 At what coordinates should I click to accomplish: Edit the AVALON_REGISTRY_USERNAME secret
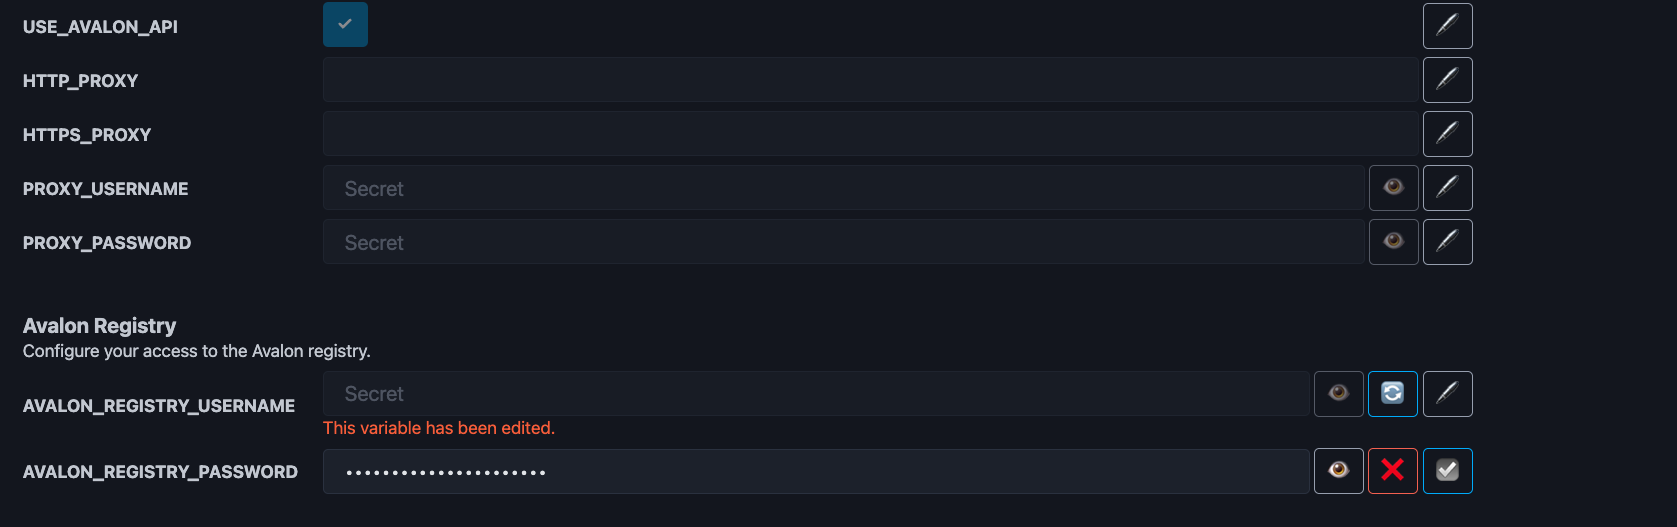point(1447,394)
